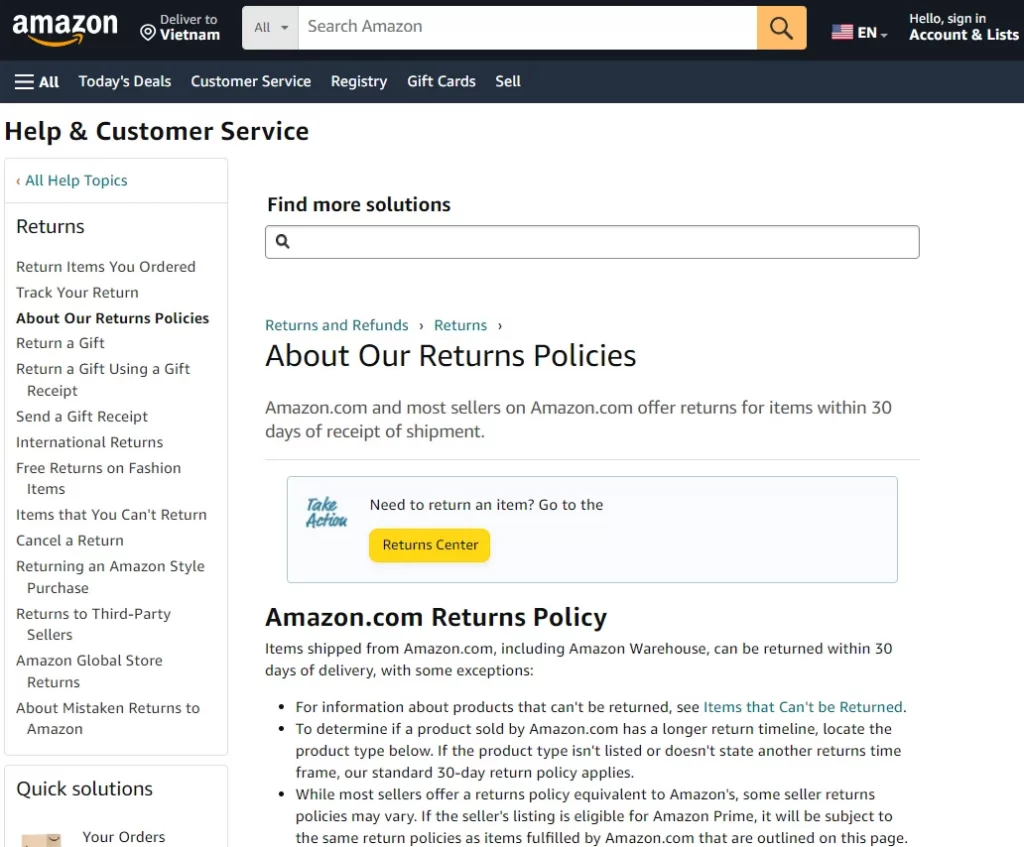Click the Sell nav item
Image resolution: width=1024 pixels, height=847 pixels.
(507, 82)
